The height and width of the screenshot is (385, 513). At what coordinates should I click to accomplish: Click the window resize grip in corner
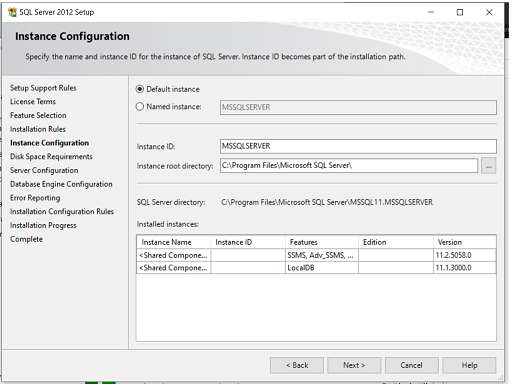pos(501,378)
